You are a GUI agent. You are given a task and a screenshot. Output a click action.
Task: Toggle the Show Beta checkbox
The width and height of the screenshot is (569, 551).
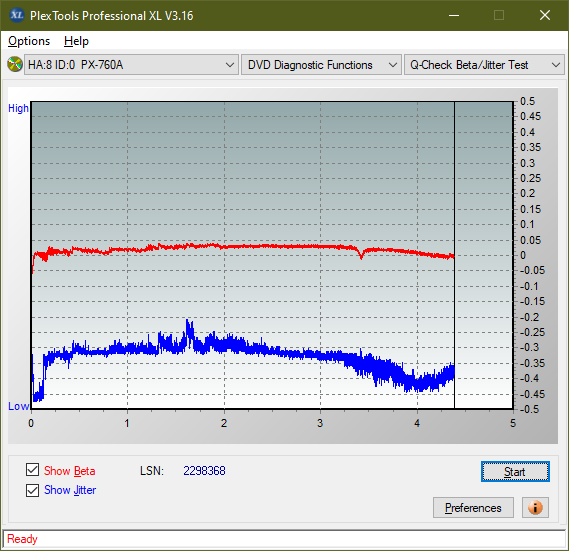click(32, 469)
